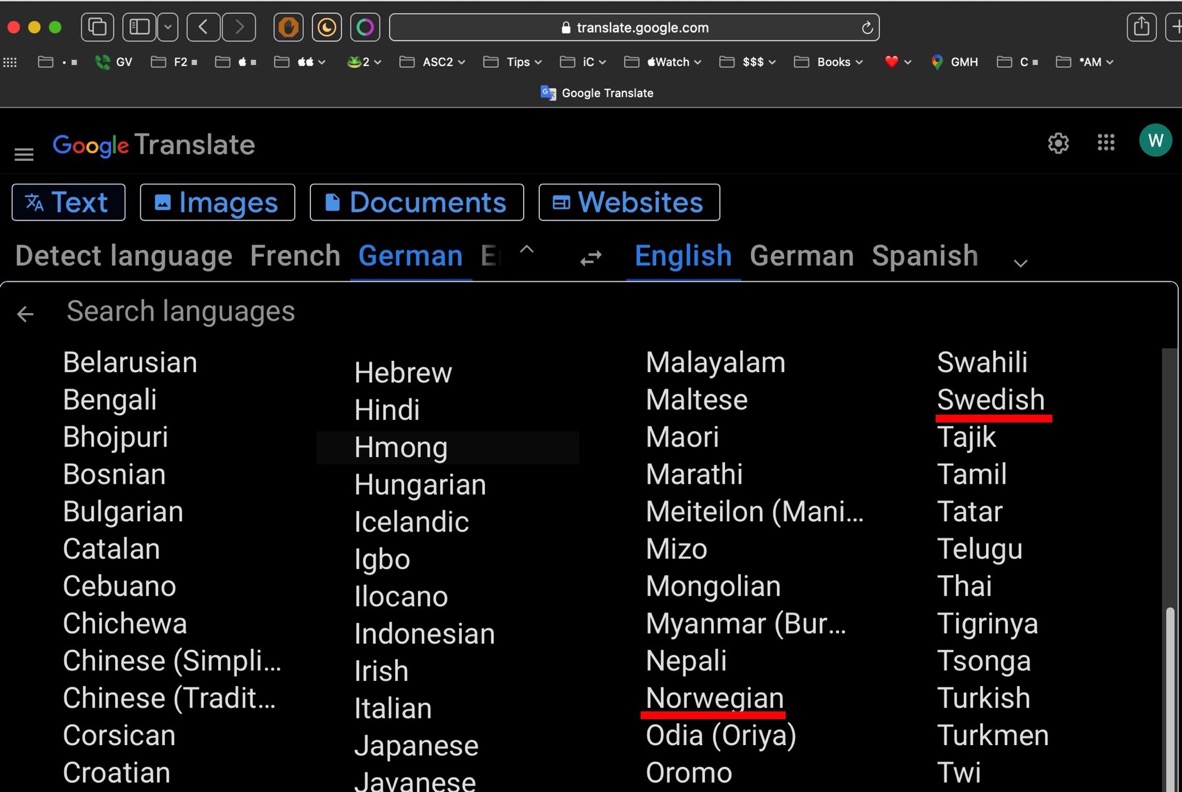Screen dimensions: 1182x792
Task: Select Norwegian as a language
Action: coord(713,698)
